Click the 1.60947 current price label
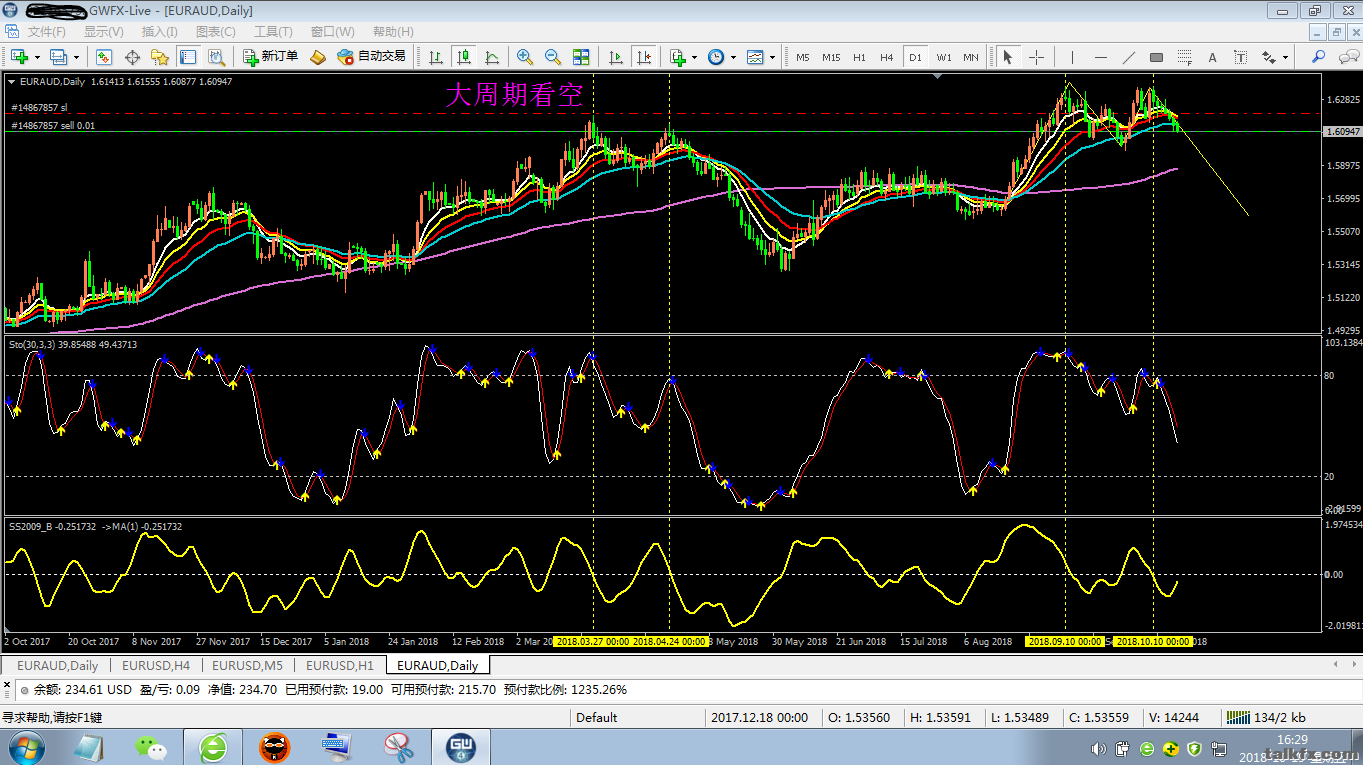 coord(1341,131)
